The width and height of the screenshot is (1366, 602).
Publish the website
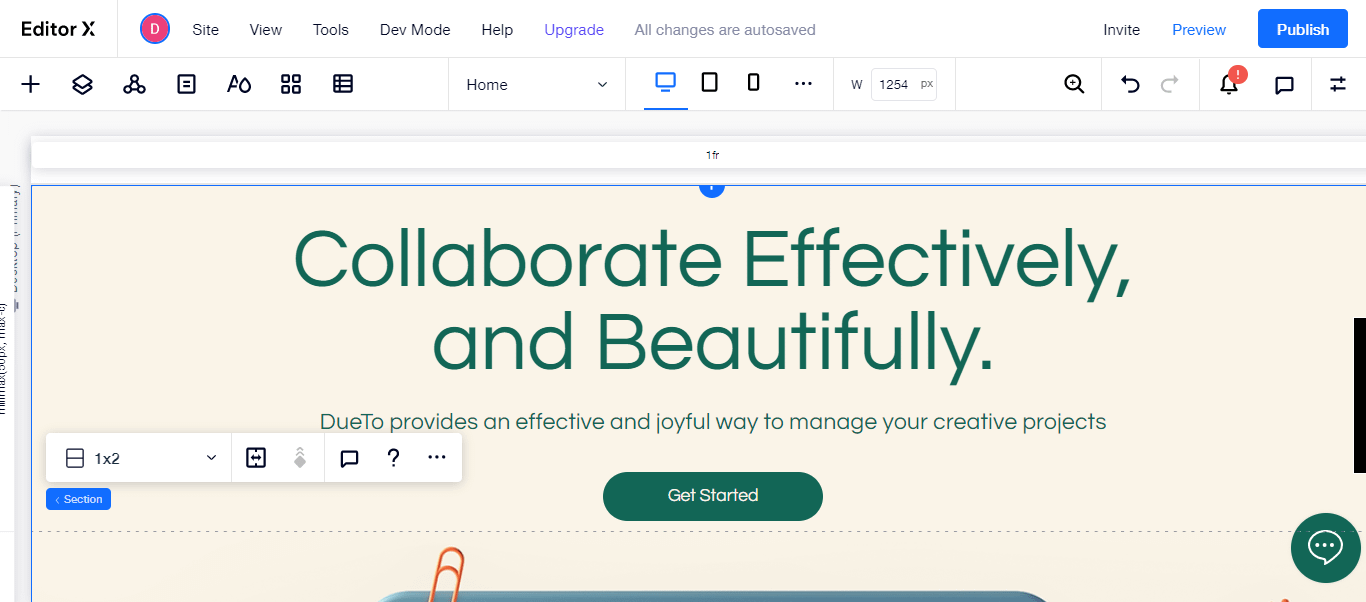[1302, 28]
